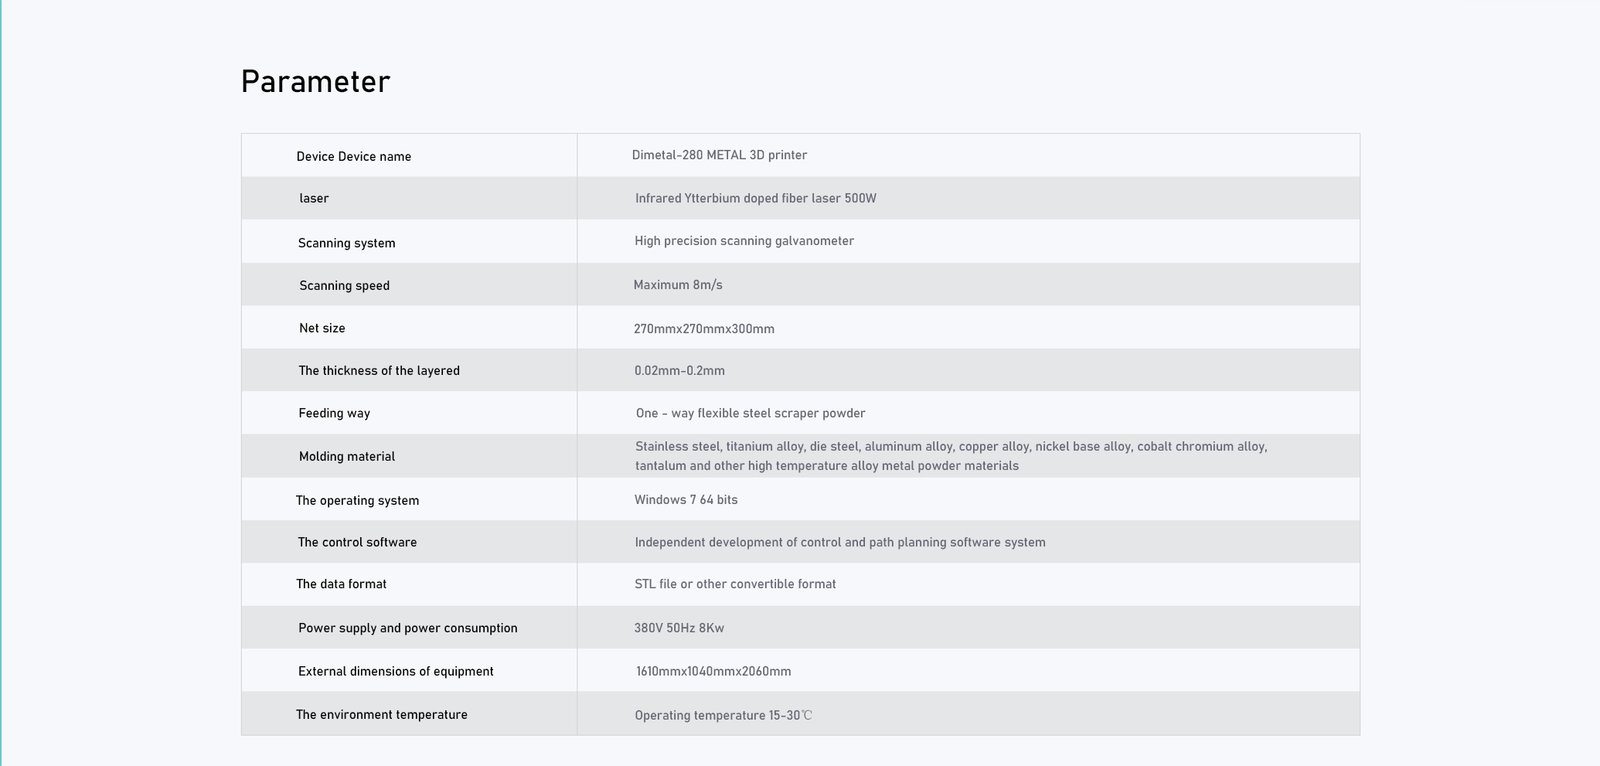1600x766 pixels.
Task: Click the 270mmx270mmx300mm value
Action: [x=704, y=329]
